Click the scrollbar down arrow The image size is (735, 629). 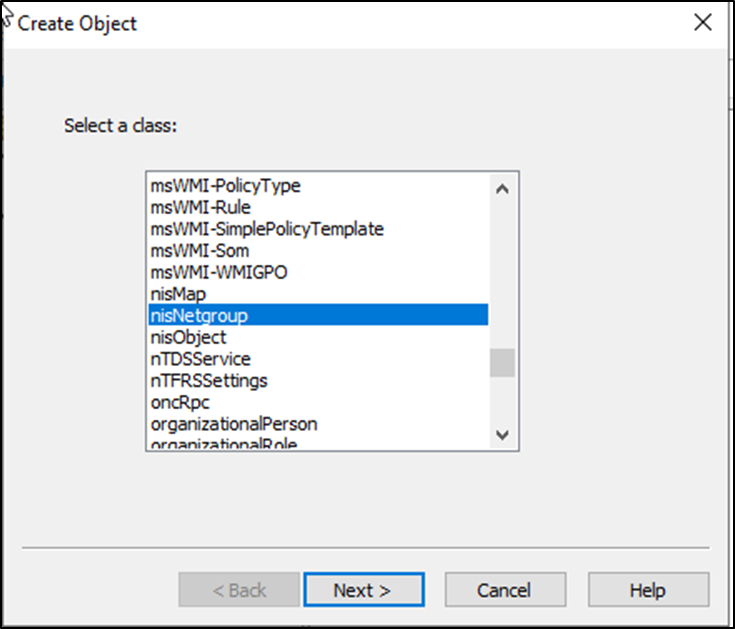[x=502, y=435]
